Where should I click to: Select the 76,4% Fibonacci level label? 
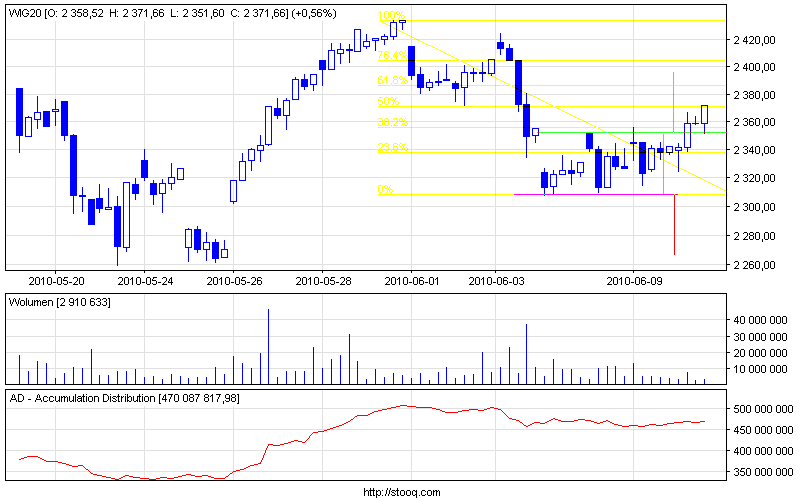pos(392,55)
